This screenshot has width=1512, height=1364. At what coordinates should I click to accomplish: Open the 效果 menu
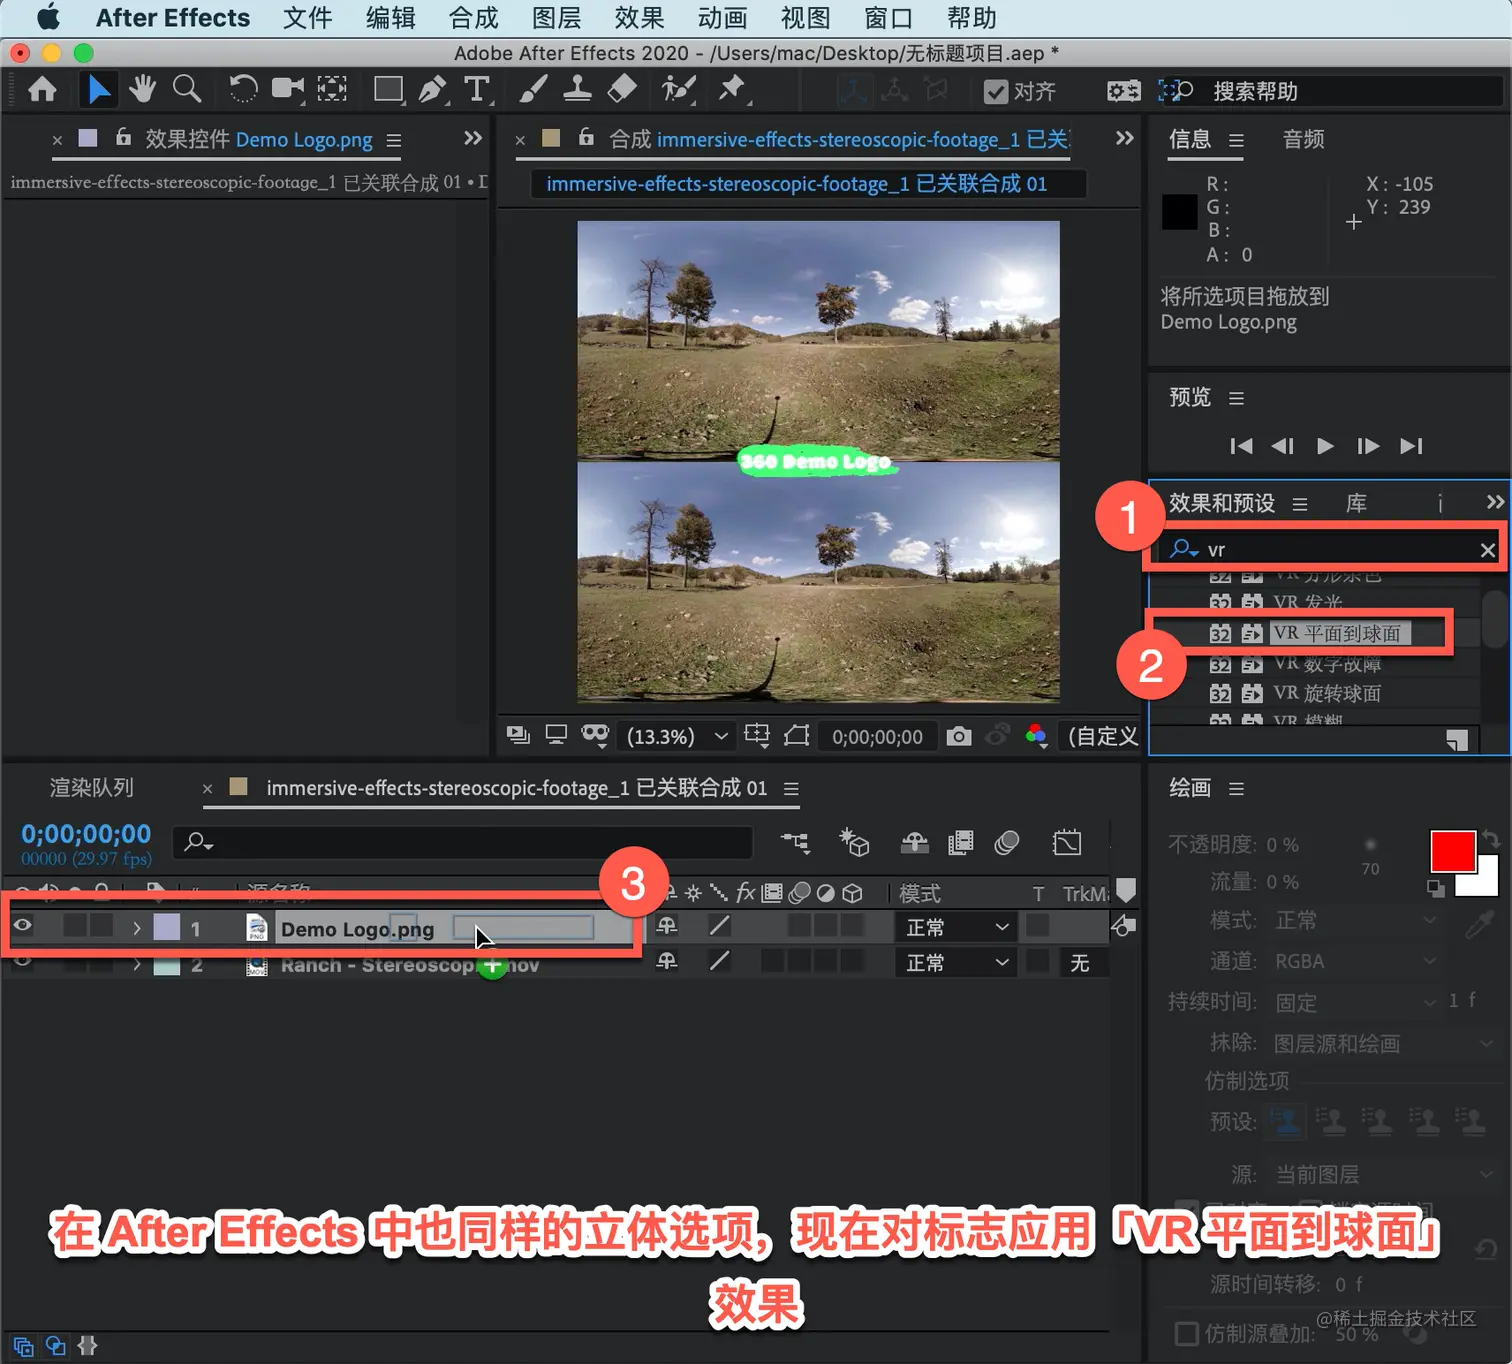(639, 18)
